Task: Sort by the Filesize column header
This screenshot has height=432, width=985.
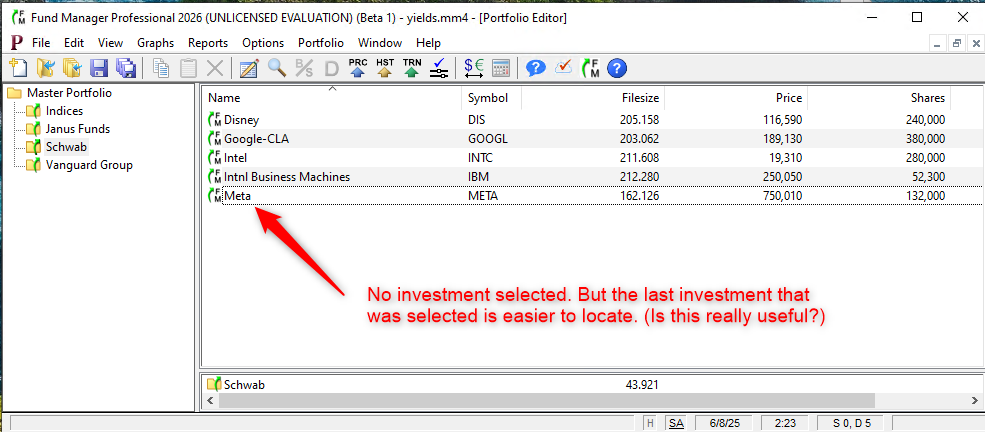Action: click(x=593, y=98)
